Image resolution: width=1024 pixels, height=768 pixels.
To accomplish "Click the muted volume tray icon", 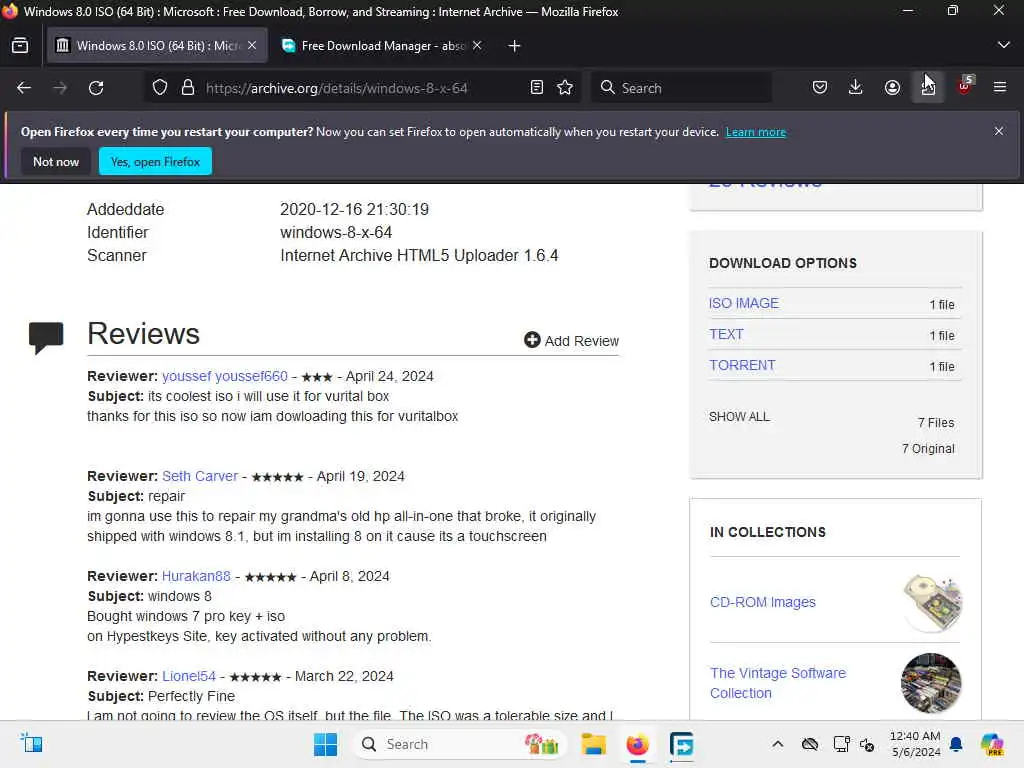I will tap(867, 744).
